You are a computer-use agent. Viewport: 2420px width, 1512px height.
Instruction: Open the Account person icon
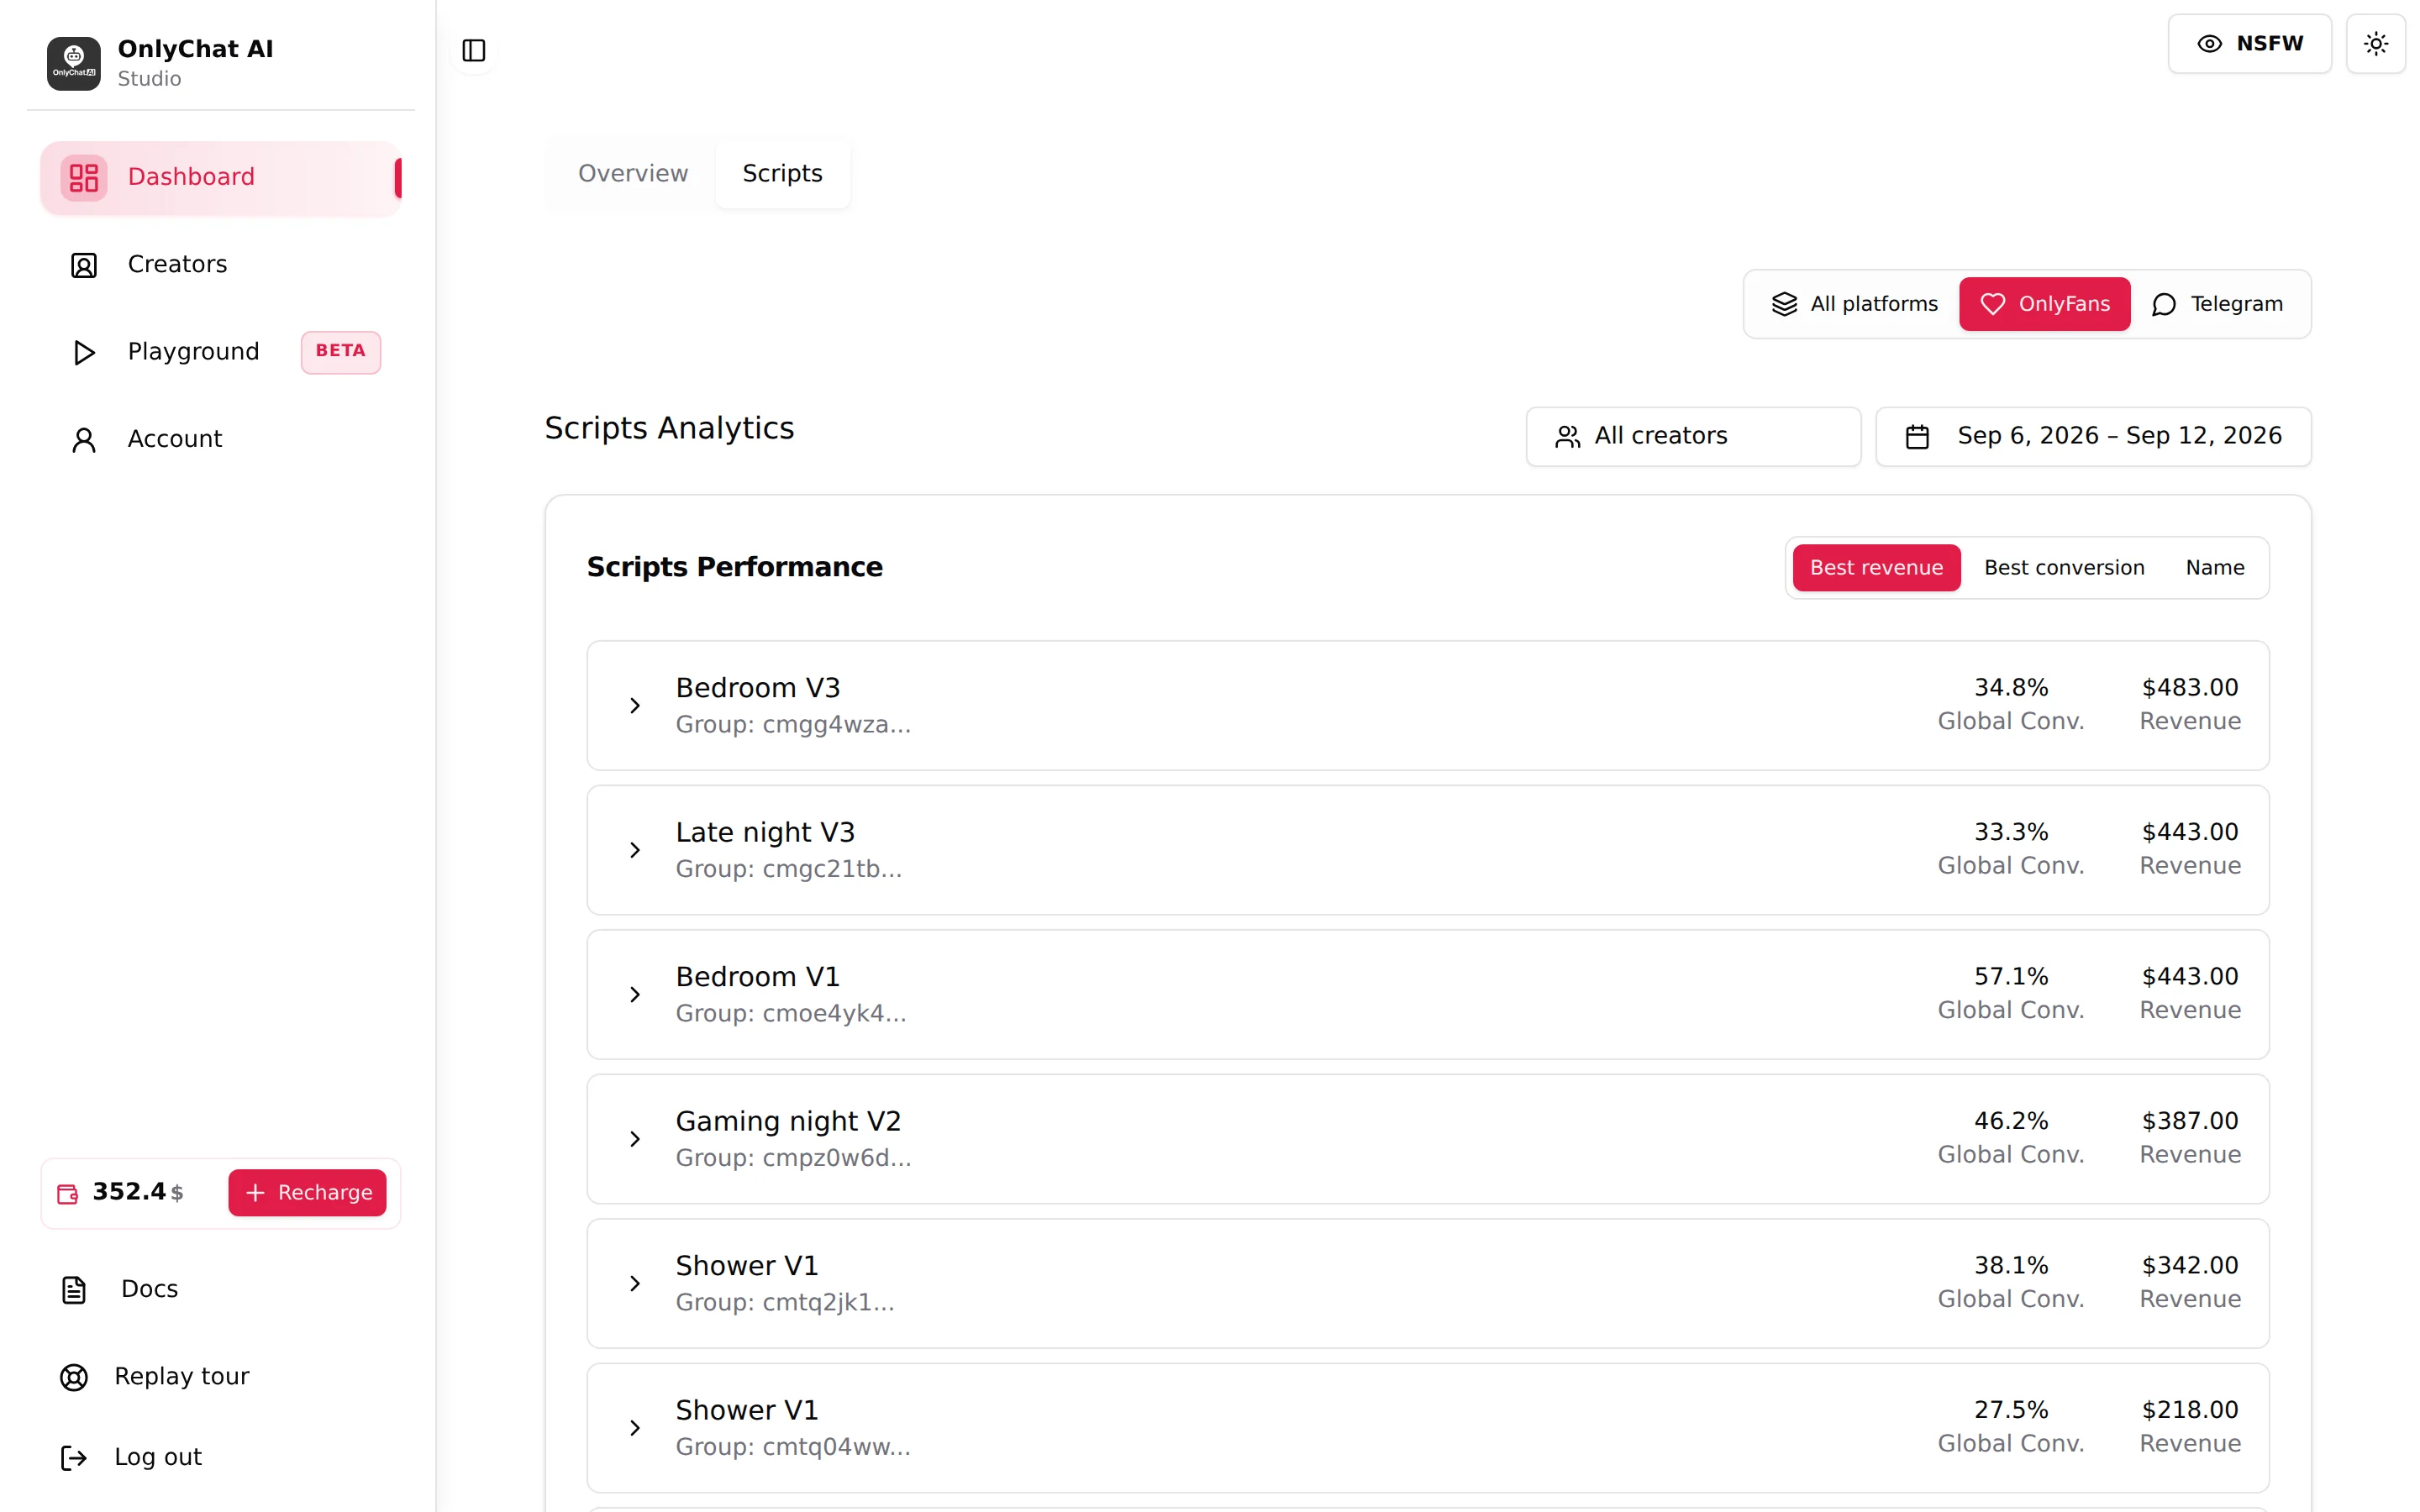[x=84, y=440]
